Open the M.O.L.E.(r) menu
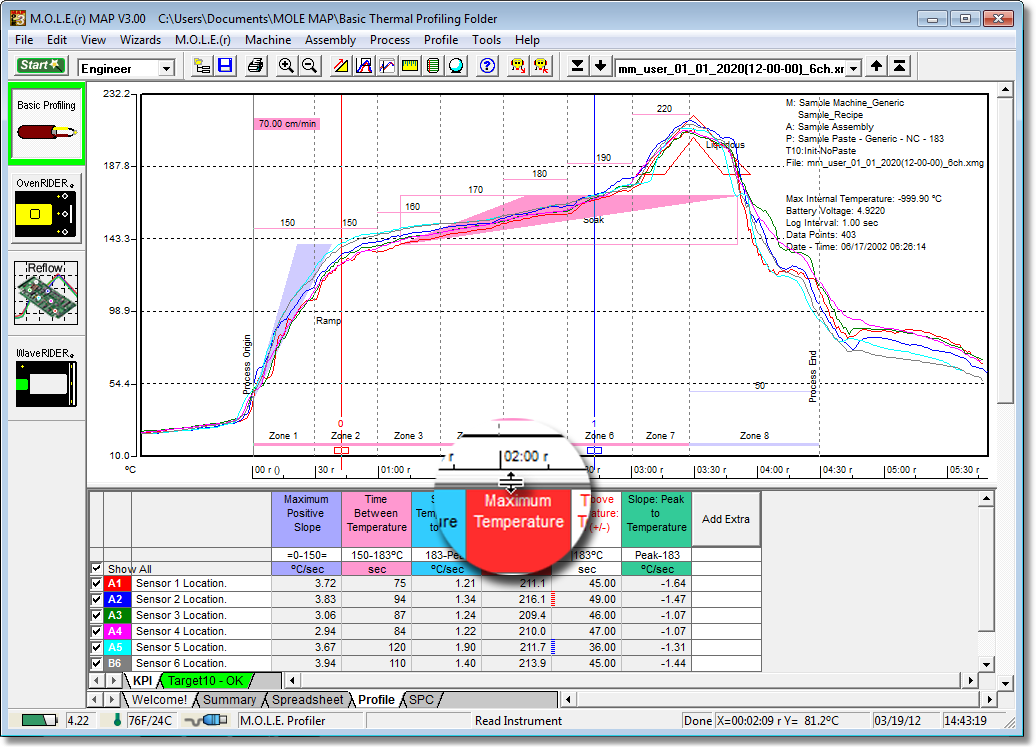 (x=203, y=40)
